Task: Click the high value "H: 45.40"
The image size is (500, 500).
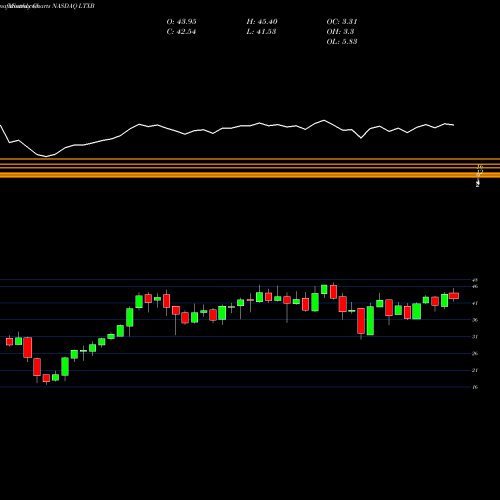Action: (x=262, y=22)
